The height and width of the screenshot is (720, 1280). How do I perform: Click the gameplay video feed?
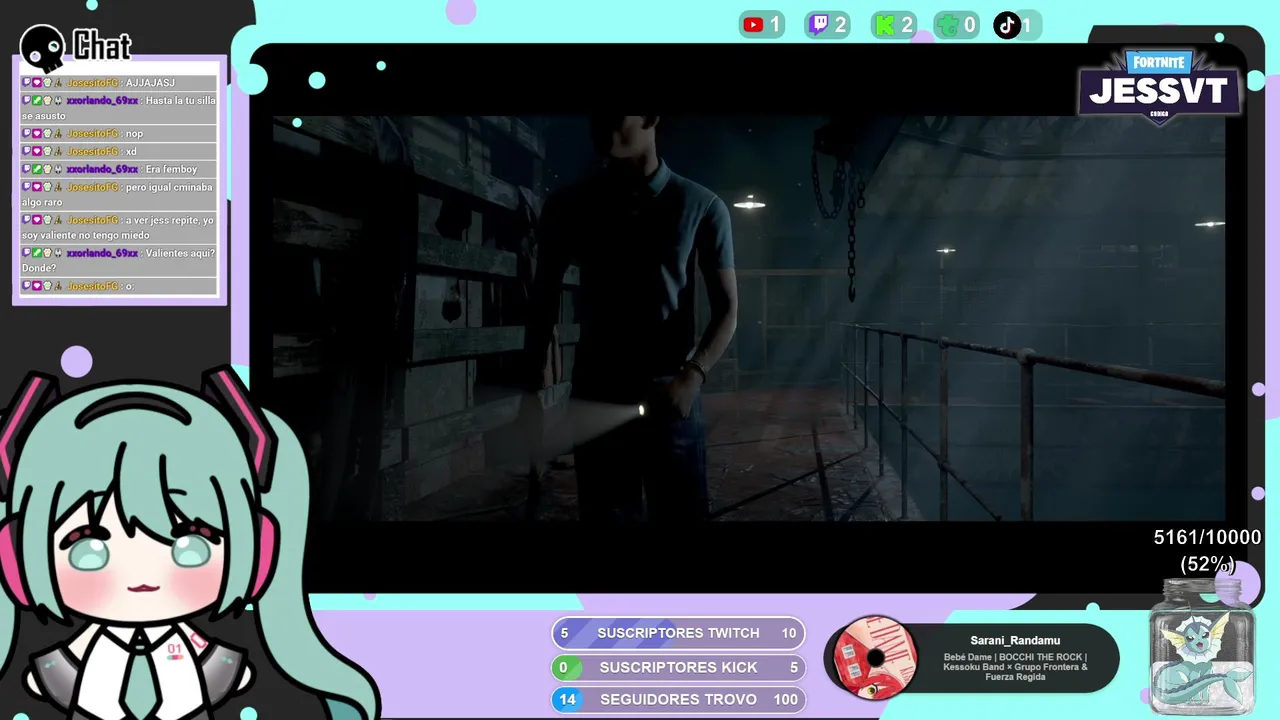[x=749, y=318]
